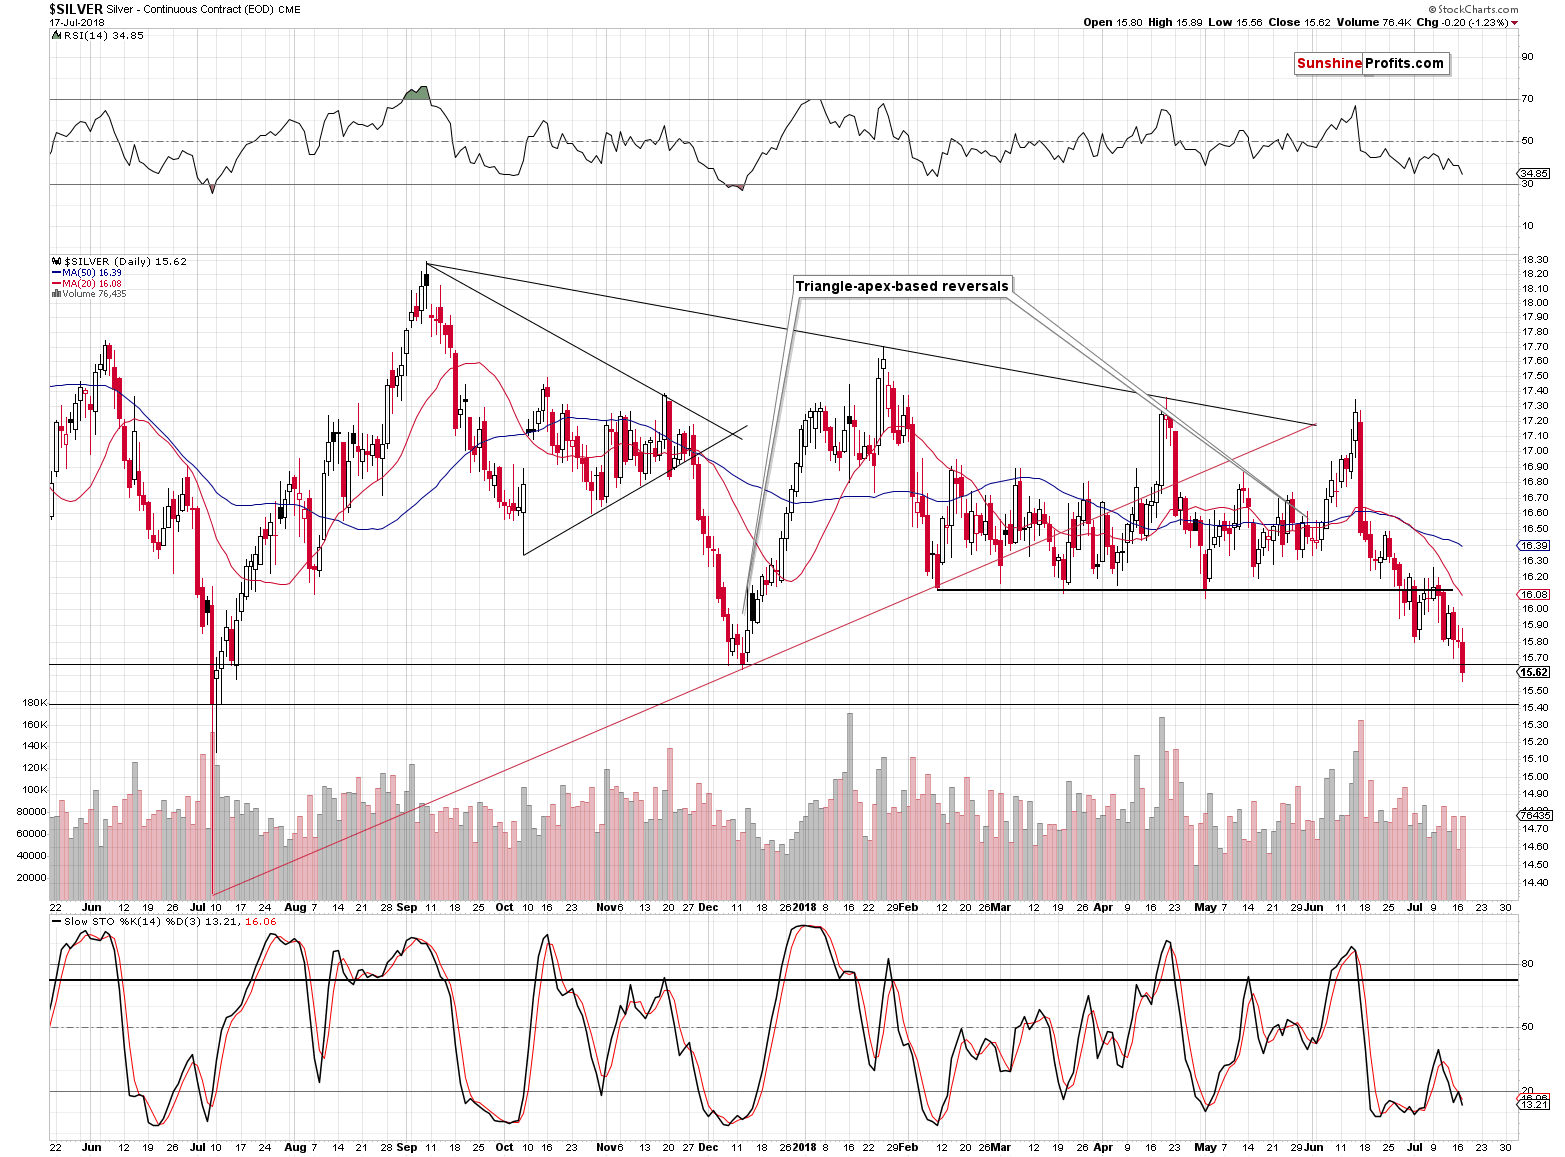Viewport: 1565px width, 1157px height.
Task: Click the 18.30 label on price axis
Action: pyautogui.click(x=1535, y=260)
